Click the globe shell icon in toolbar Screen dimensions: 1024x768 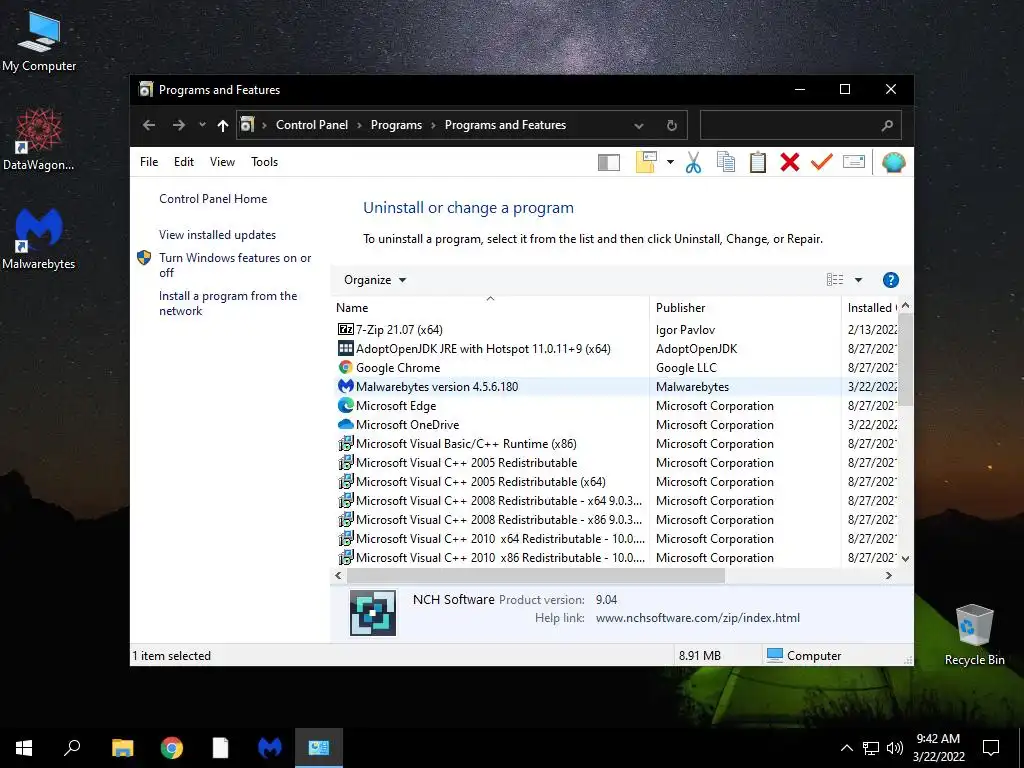893,162
